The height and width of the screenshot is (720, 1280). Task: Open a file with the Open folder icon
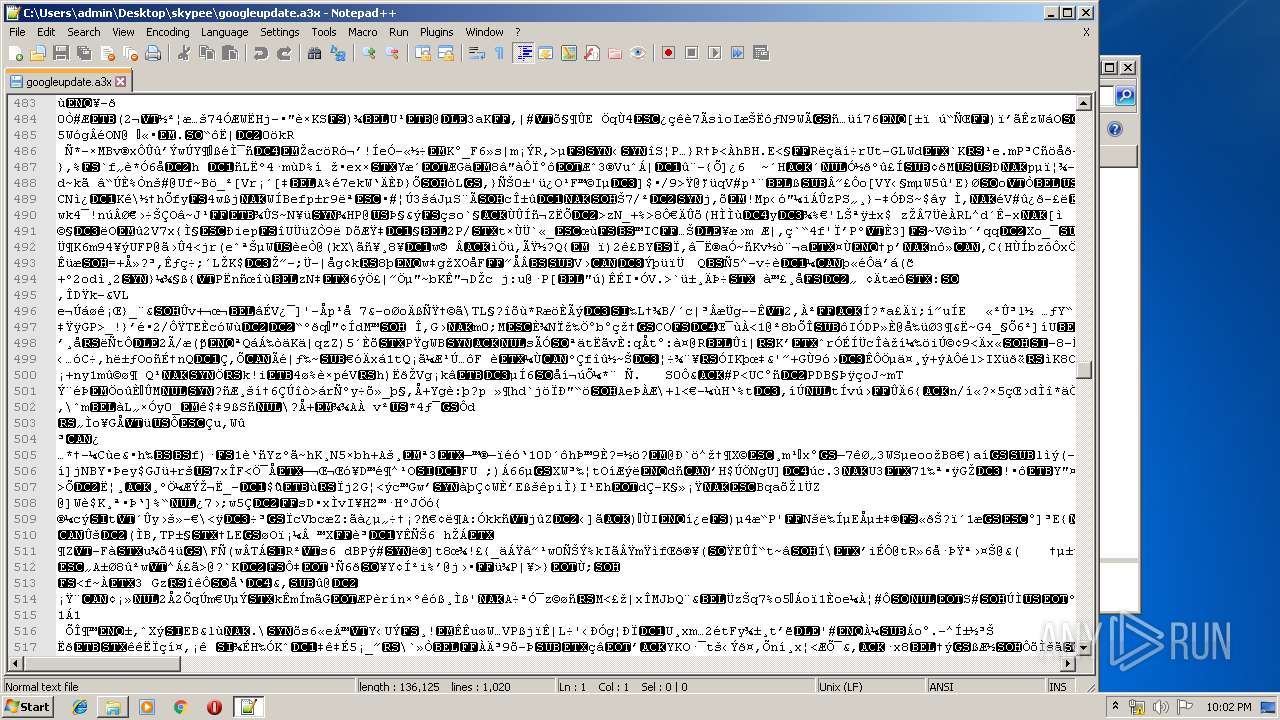[x=38, y=53]
